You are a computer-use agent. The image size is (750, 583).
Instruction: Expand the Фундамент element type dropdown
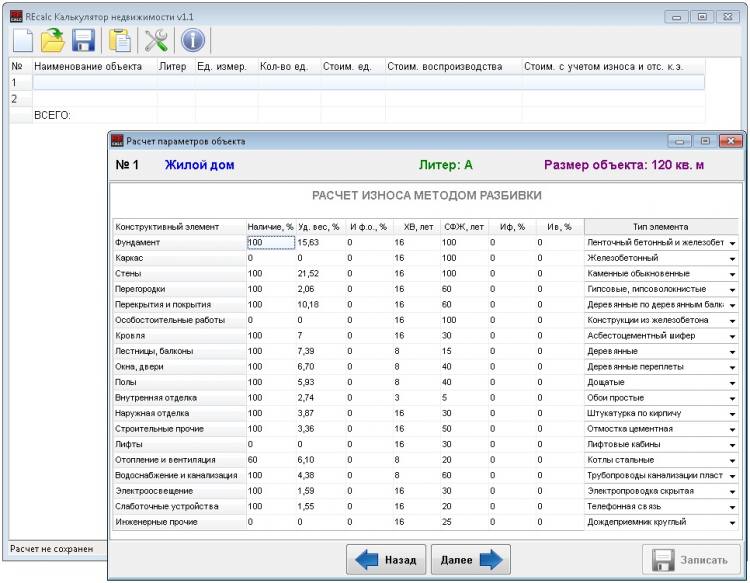pos(732,243)
